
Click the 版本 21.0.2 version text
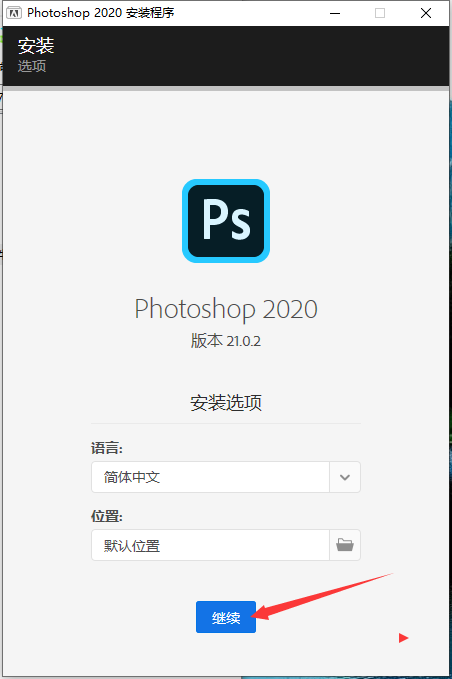[x=226, y=341]
